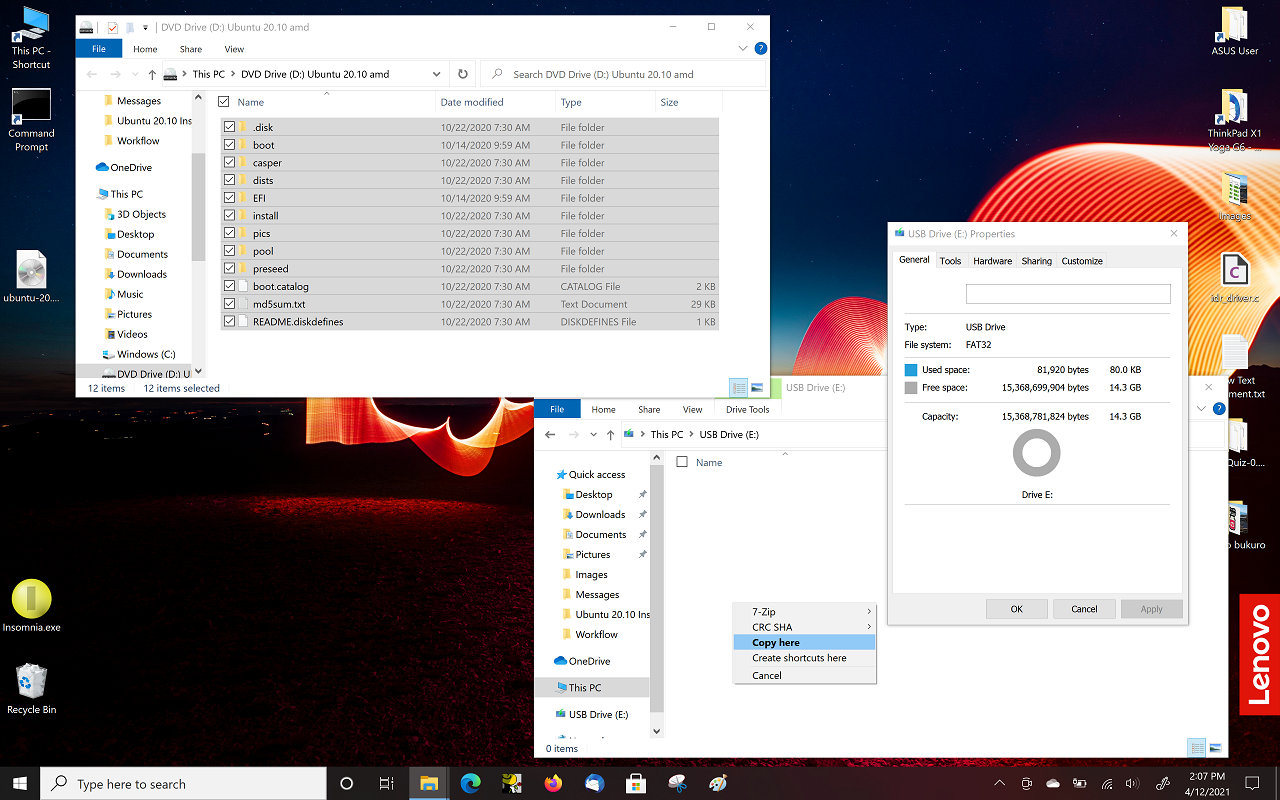
Task: Select the Images desktop icon
Action: tap(1235, 197)
